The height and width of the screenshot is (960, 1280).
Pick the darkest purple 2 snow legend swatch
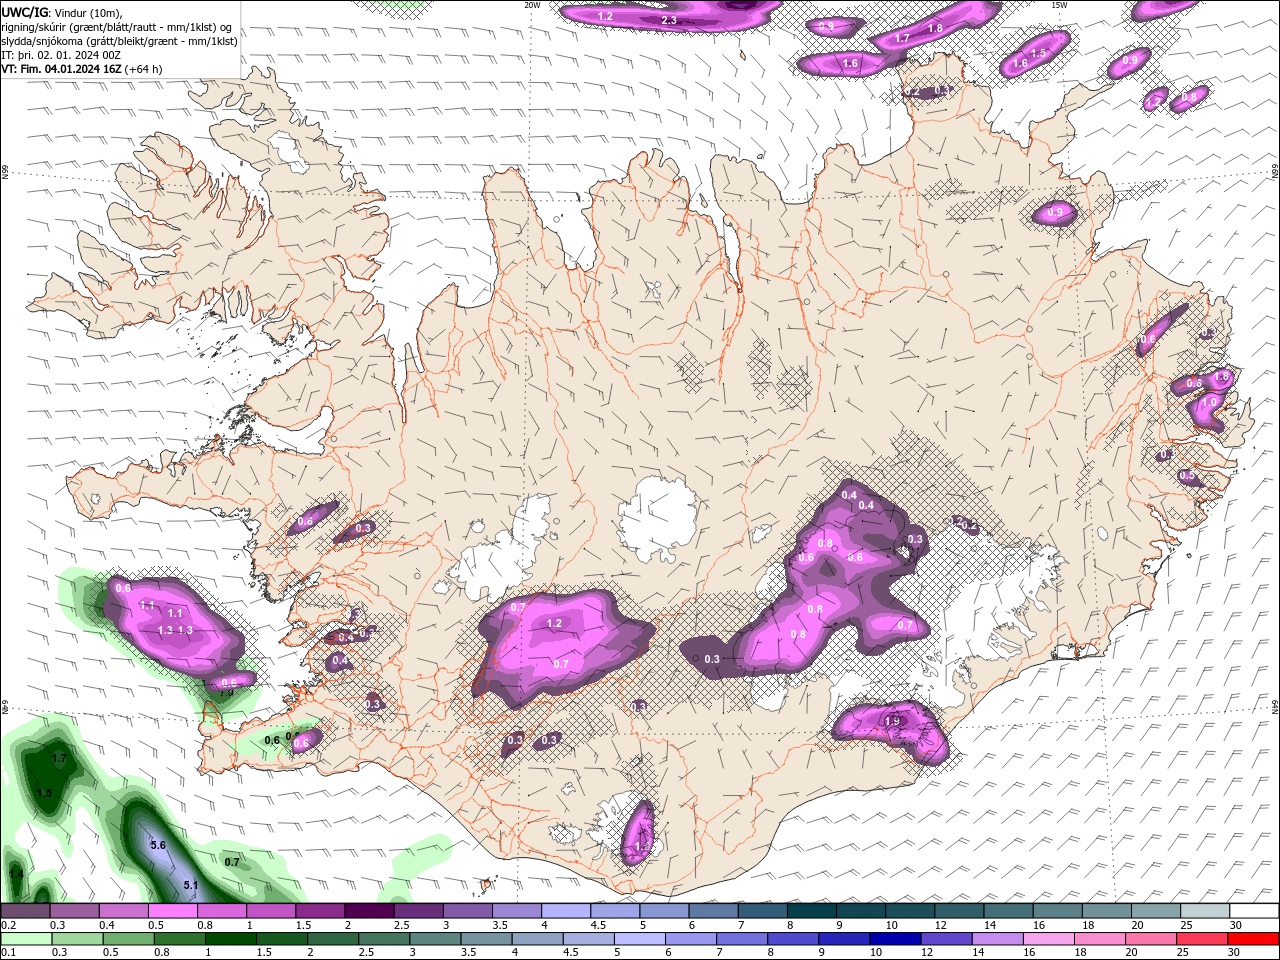click(x=369, y=911)
